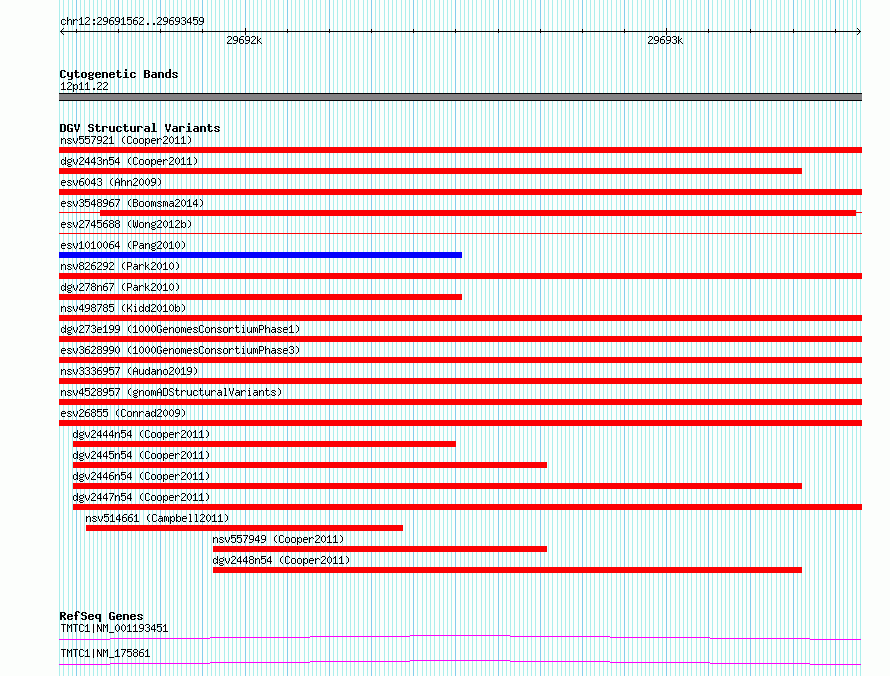
Task: Click the nsv4528957 gnomADStructuralVariants label
Action: coord(171,392)
